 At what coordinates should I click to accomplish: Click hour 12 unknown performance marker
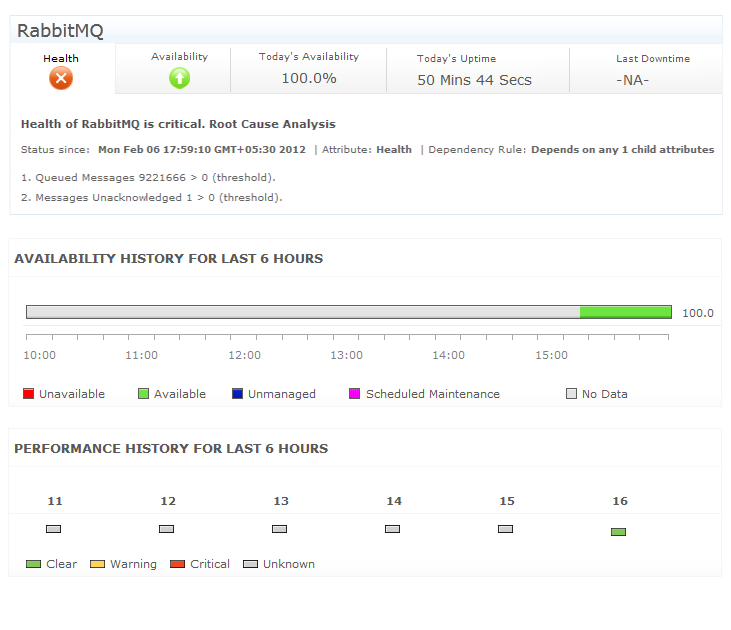pos(166,529)
